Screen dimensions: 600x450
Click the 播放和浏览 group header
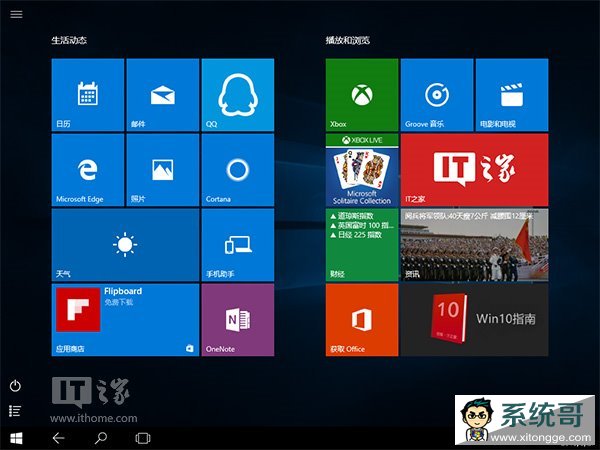click(347, 40)
